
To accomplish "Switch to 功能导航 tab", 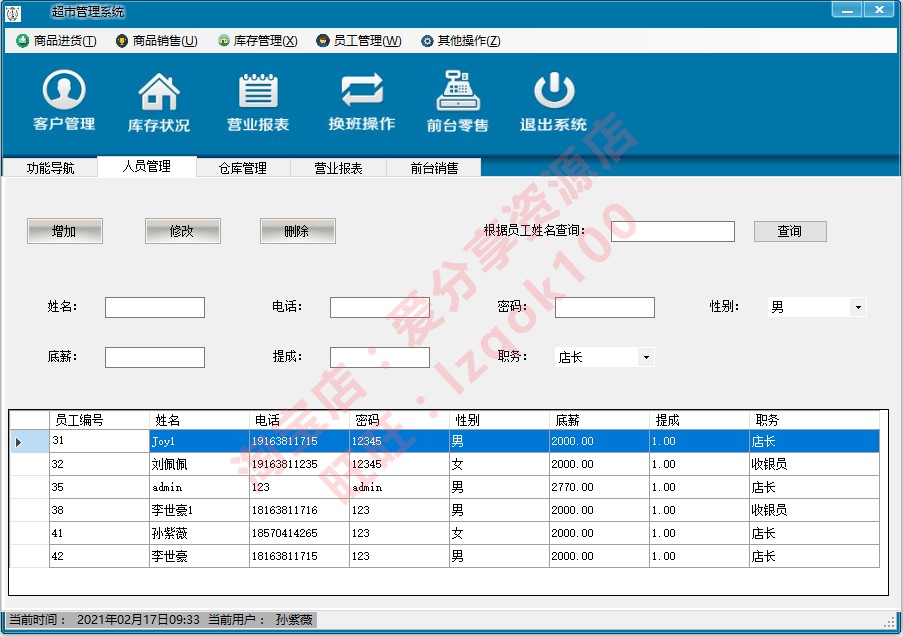I will click(51, 168).
